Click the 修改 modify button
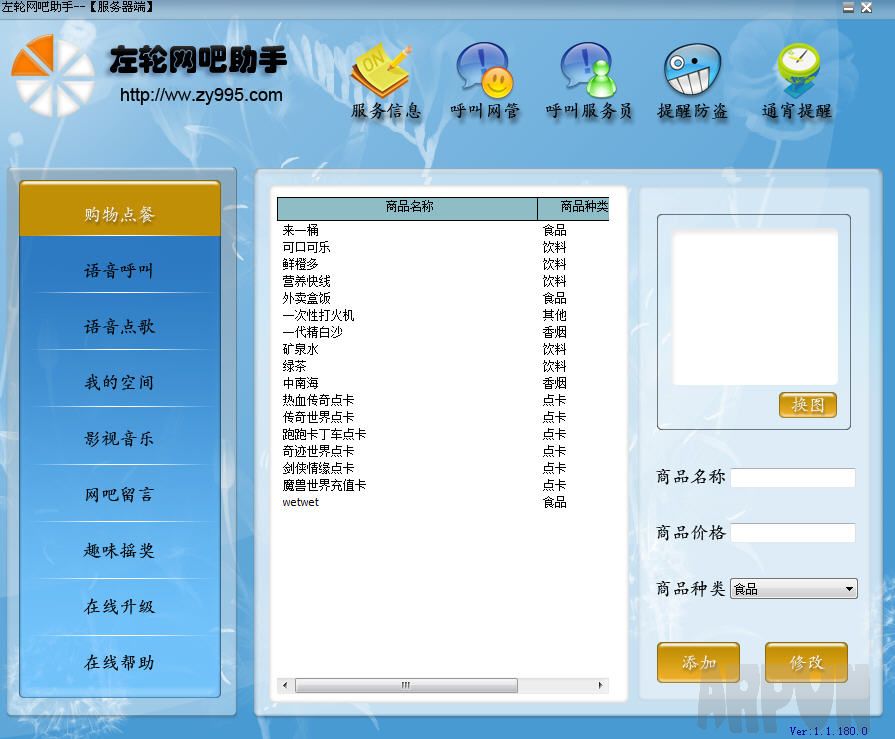The width and height of the screenshot is (895, 739). click(x=806, y=662)
